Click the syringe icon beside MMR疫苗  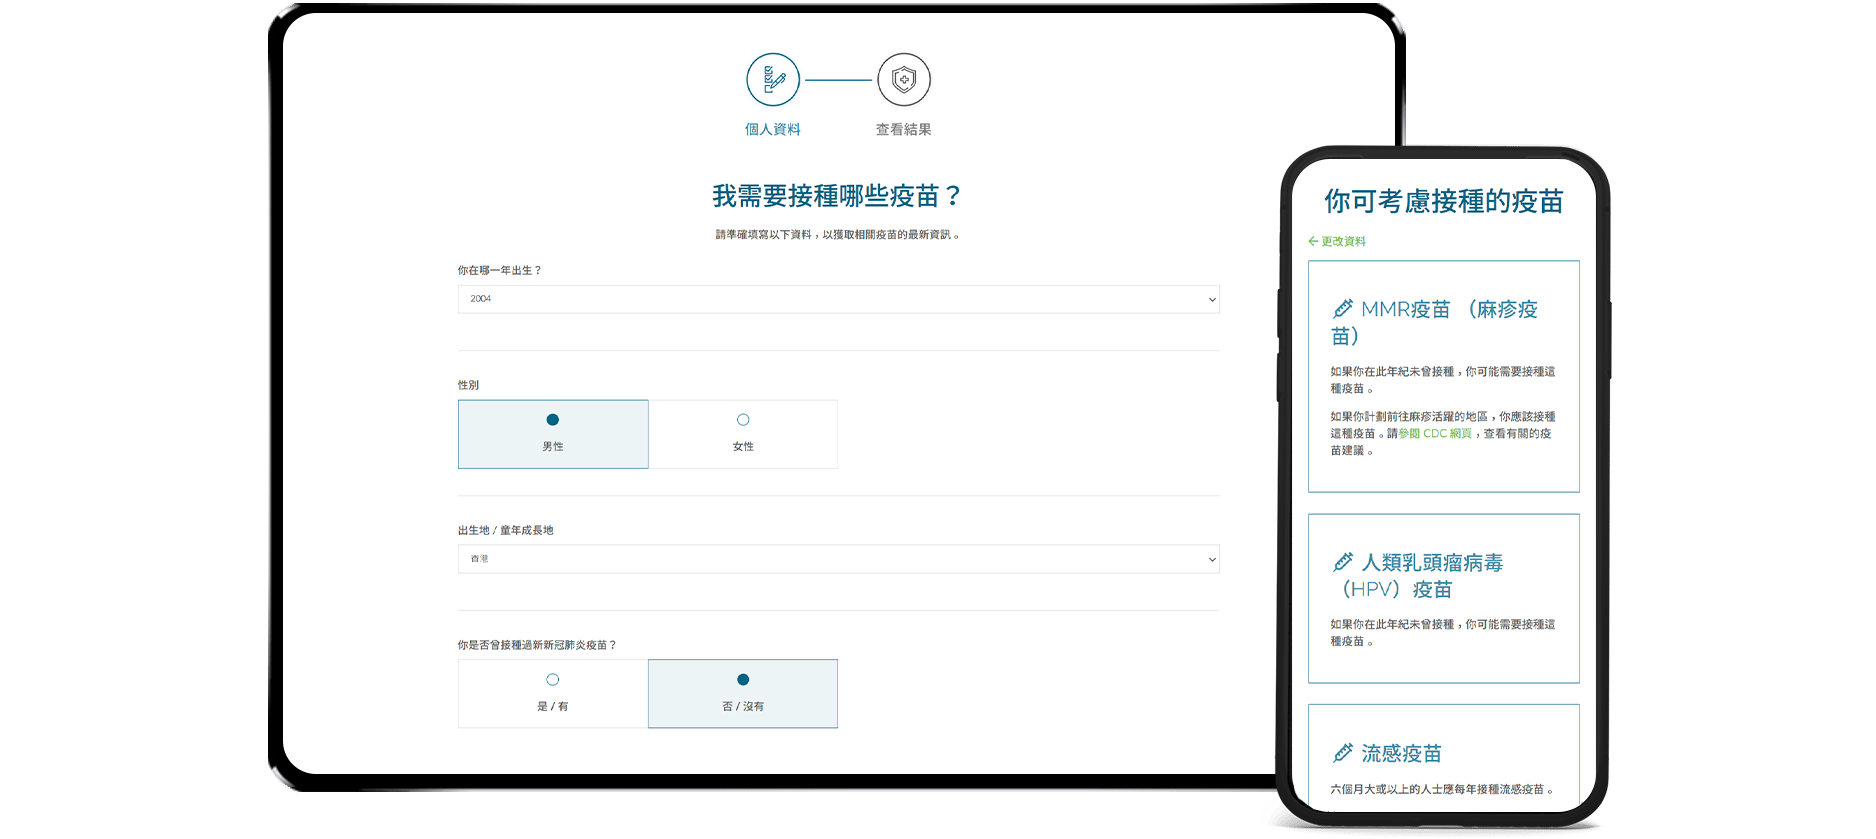click(1342, 309)
